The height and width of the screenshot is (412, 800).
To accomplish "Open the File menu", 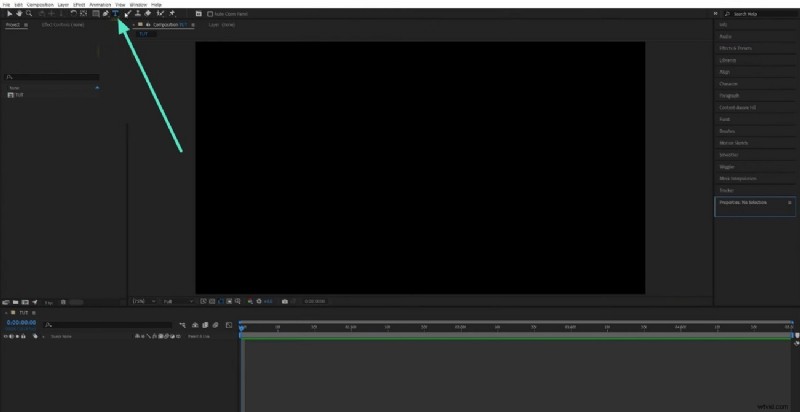I will tap(6, 5).
